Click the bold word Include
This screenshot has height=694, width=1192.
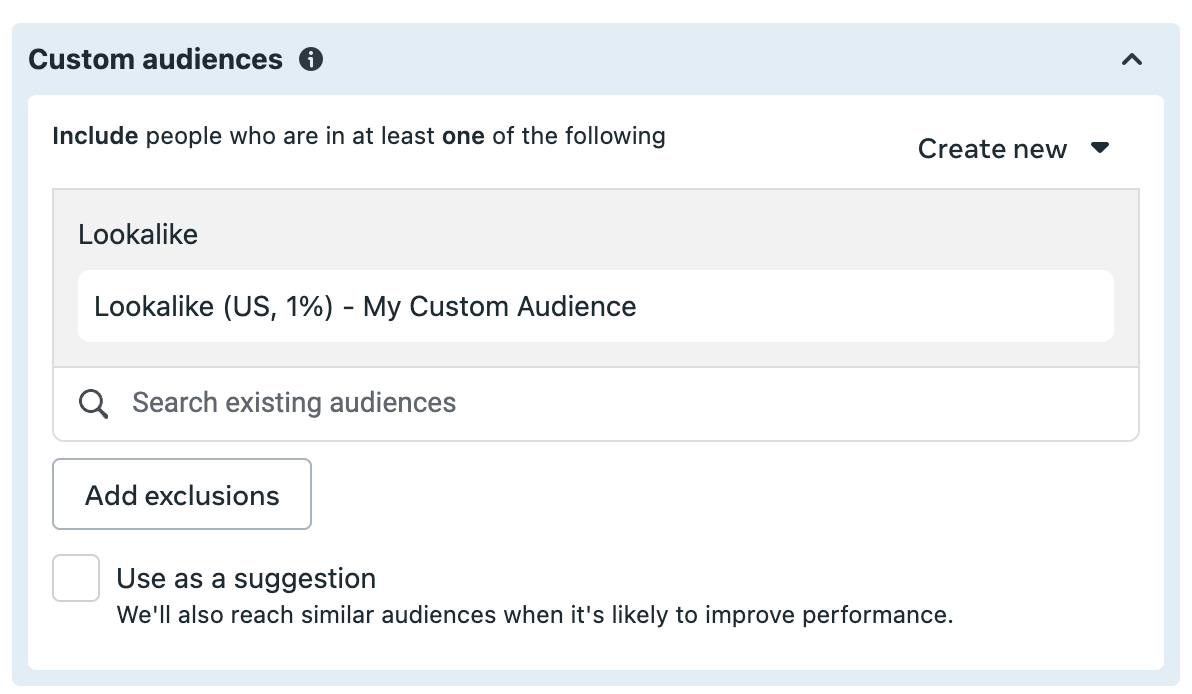coord(95,136)
